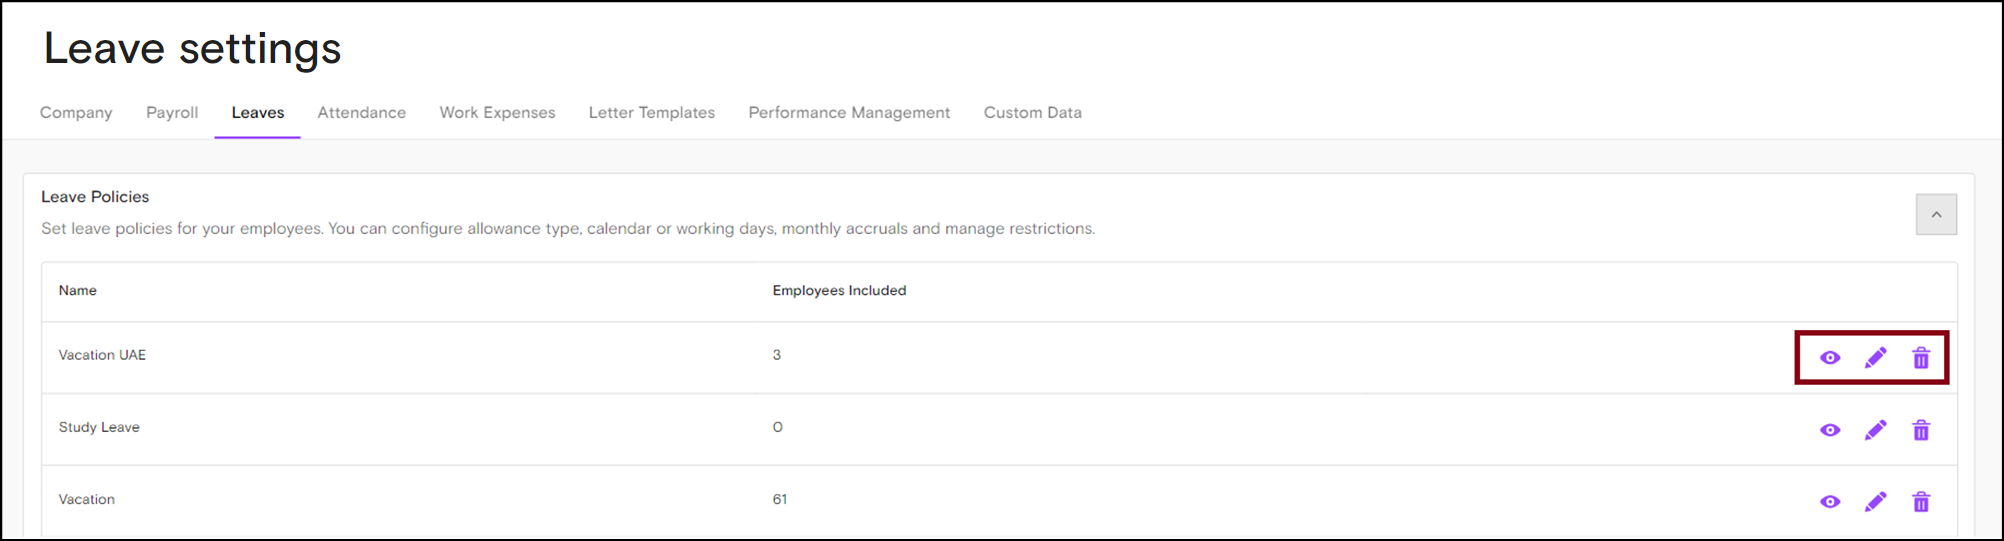Switch to the Company tab

[x=76, y=113]
